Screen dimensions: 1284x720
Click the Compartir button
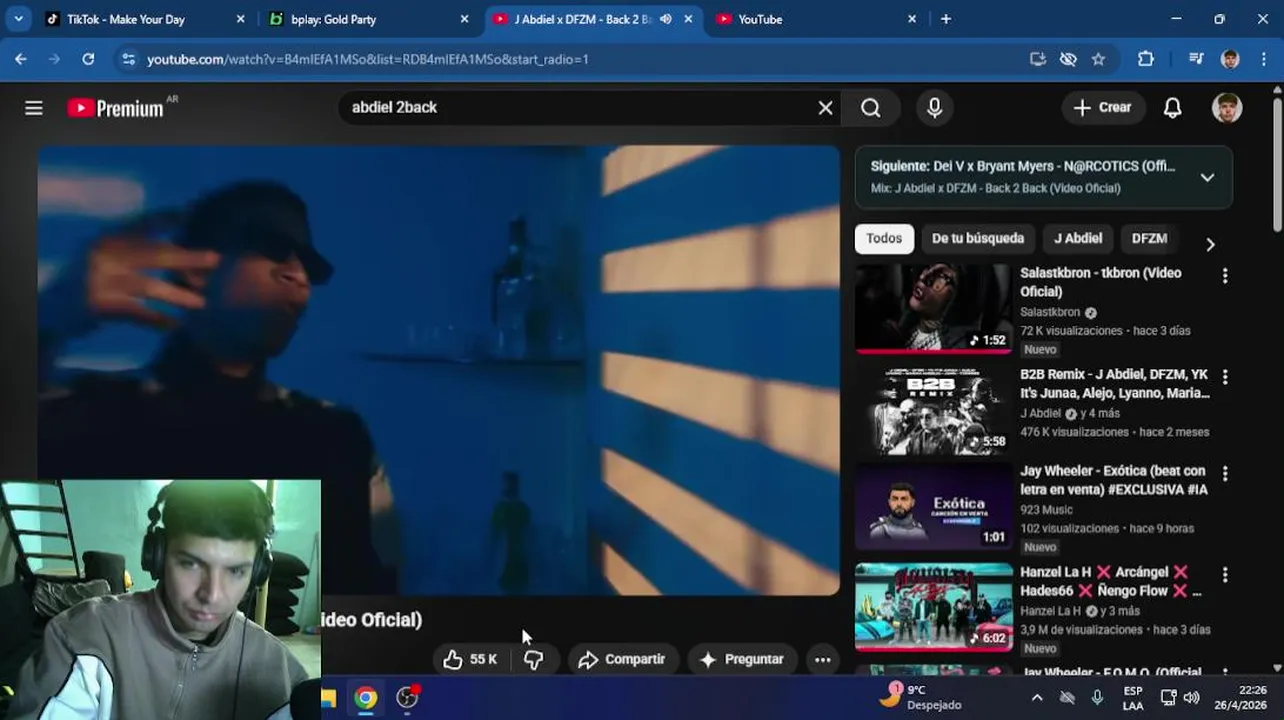pyautogui.click(x=622, y=659)
